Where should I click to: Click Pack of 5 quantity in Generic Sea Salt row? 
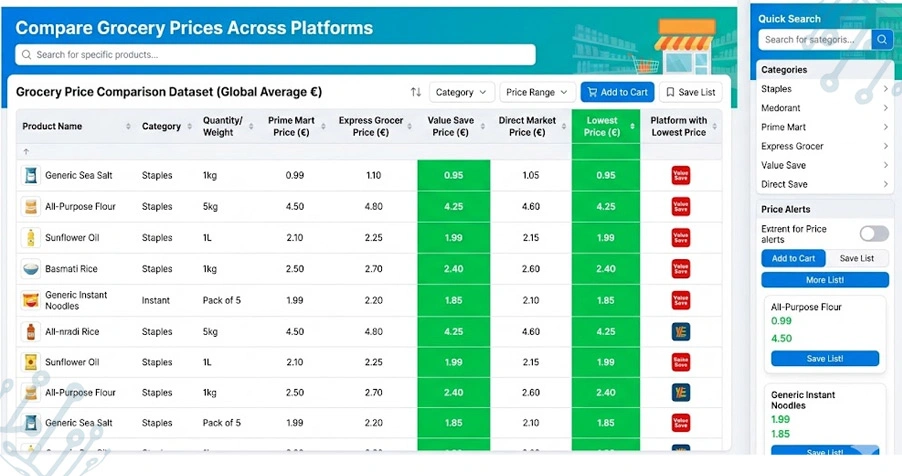[x=221, y=423]
